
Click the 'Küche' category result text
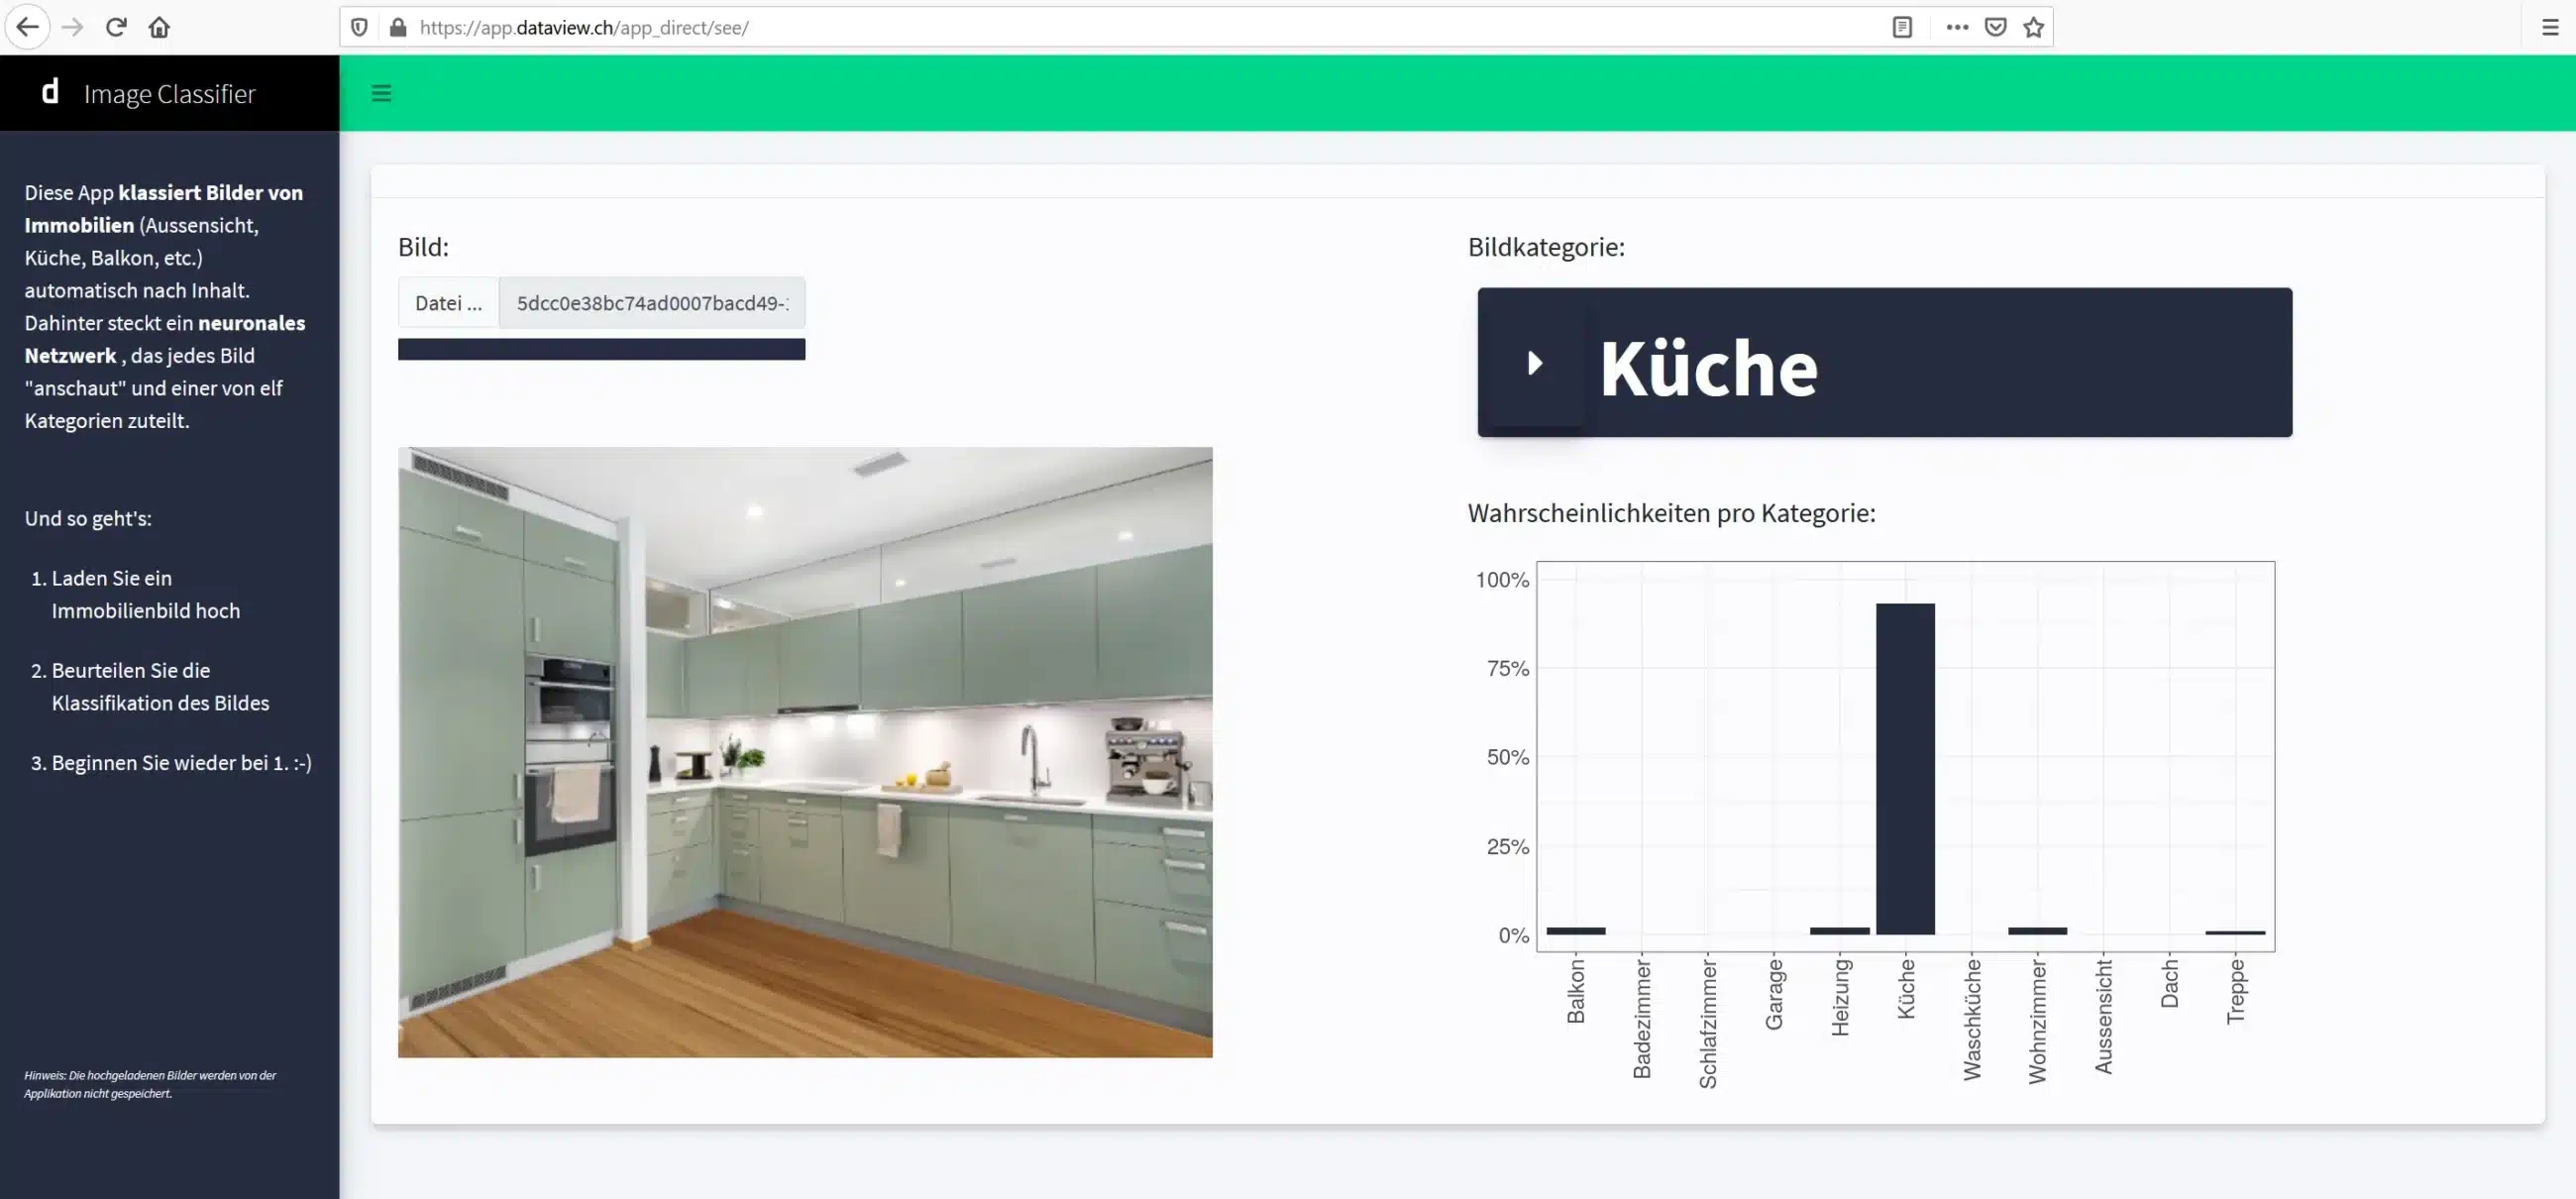(x=1708, y=368)
